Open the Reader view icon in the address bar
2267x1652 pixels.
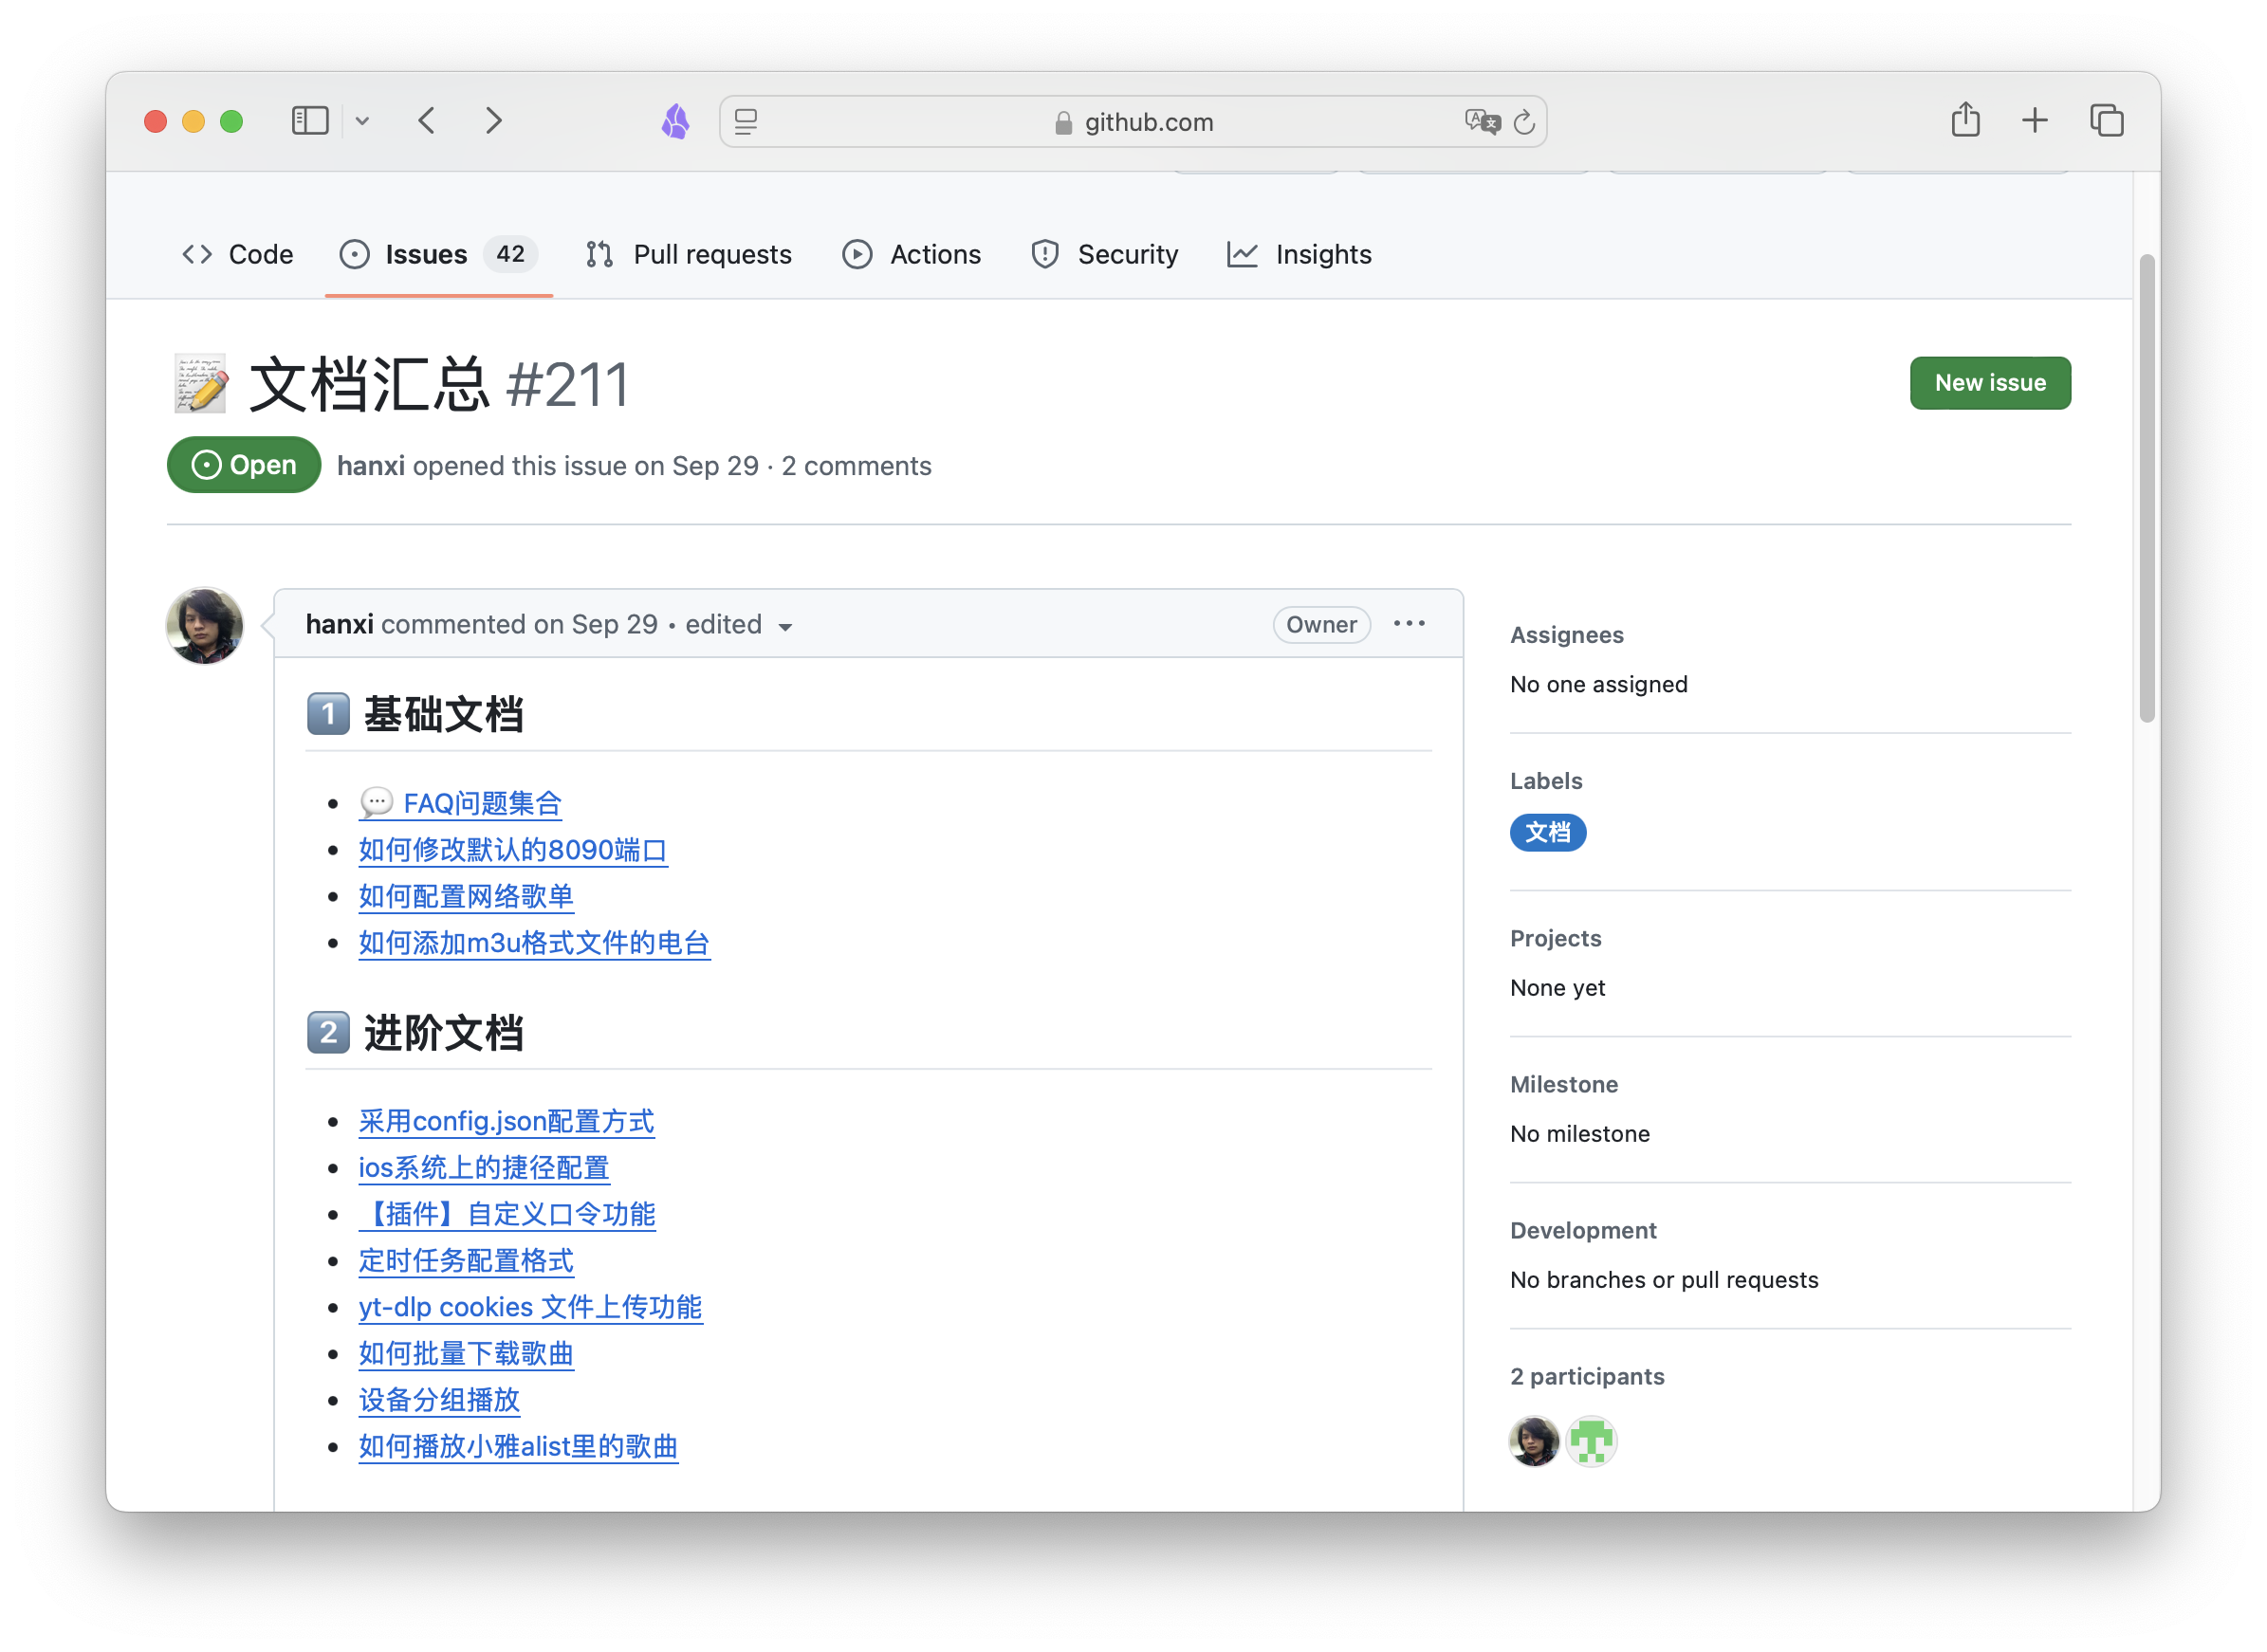(746, 122)
